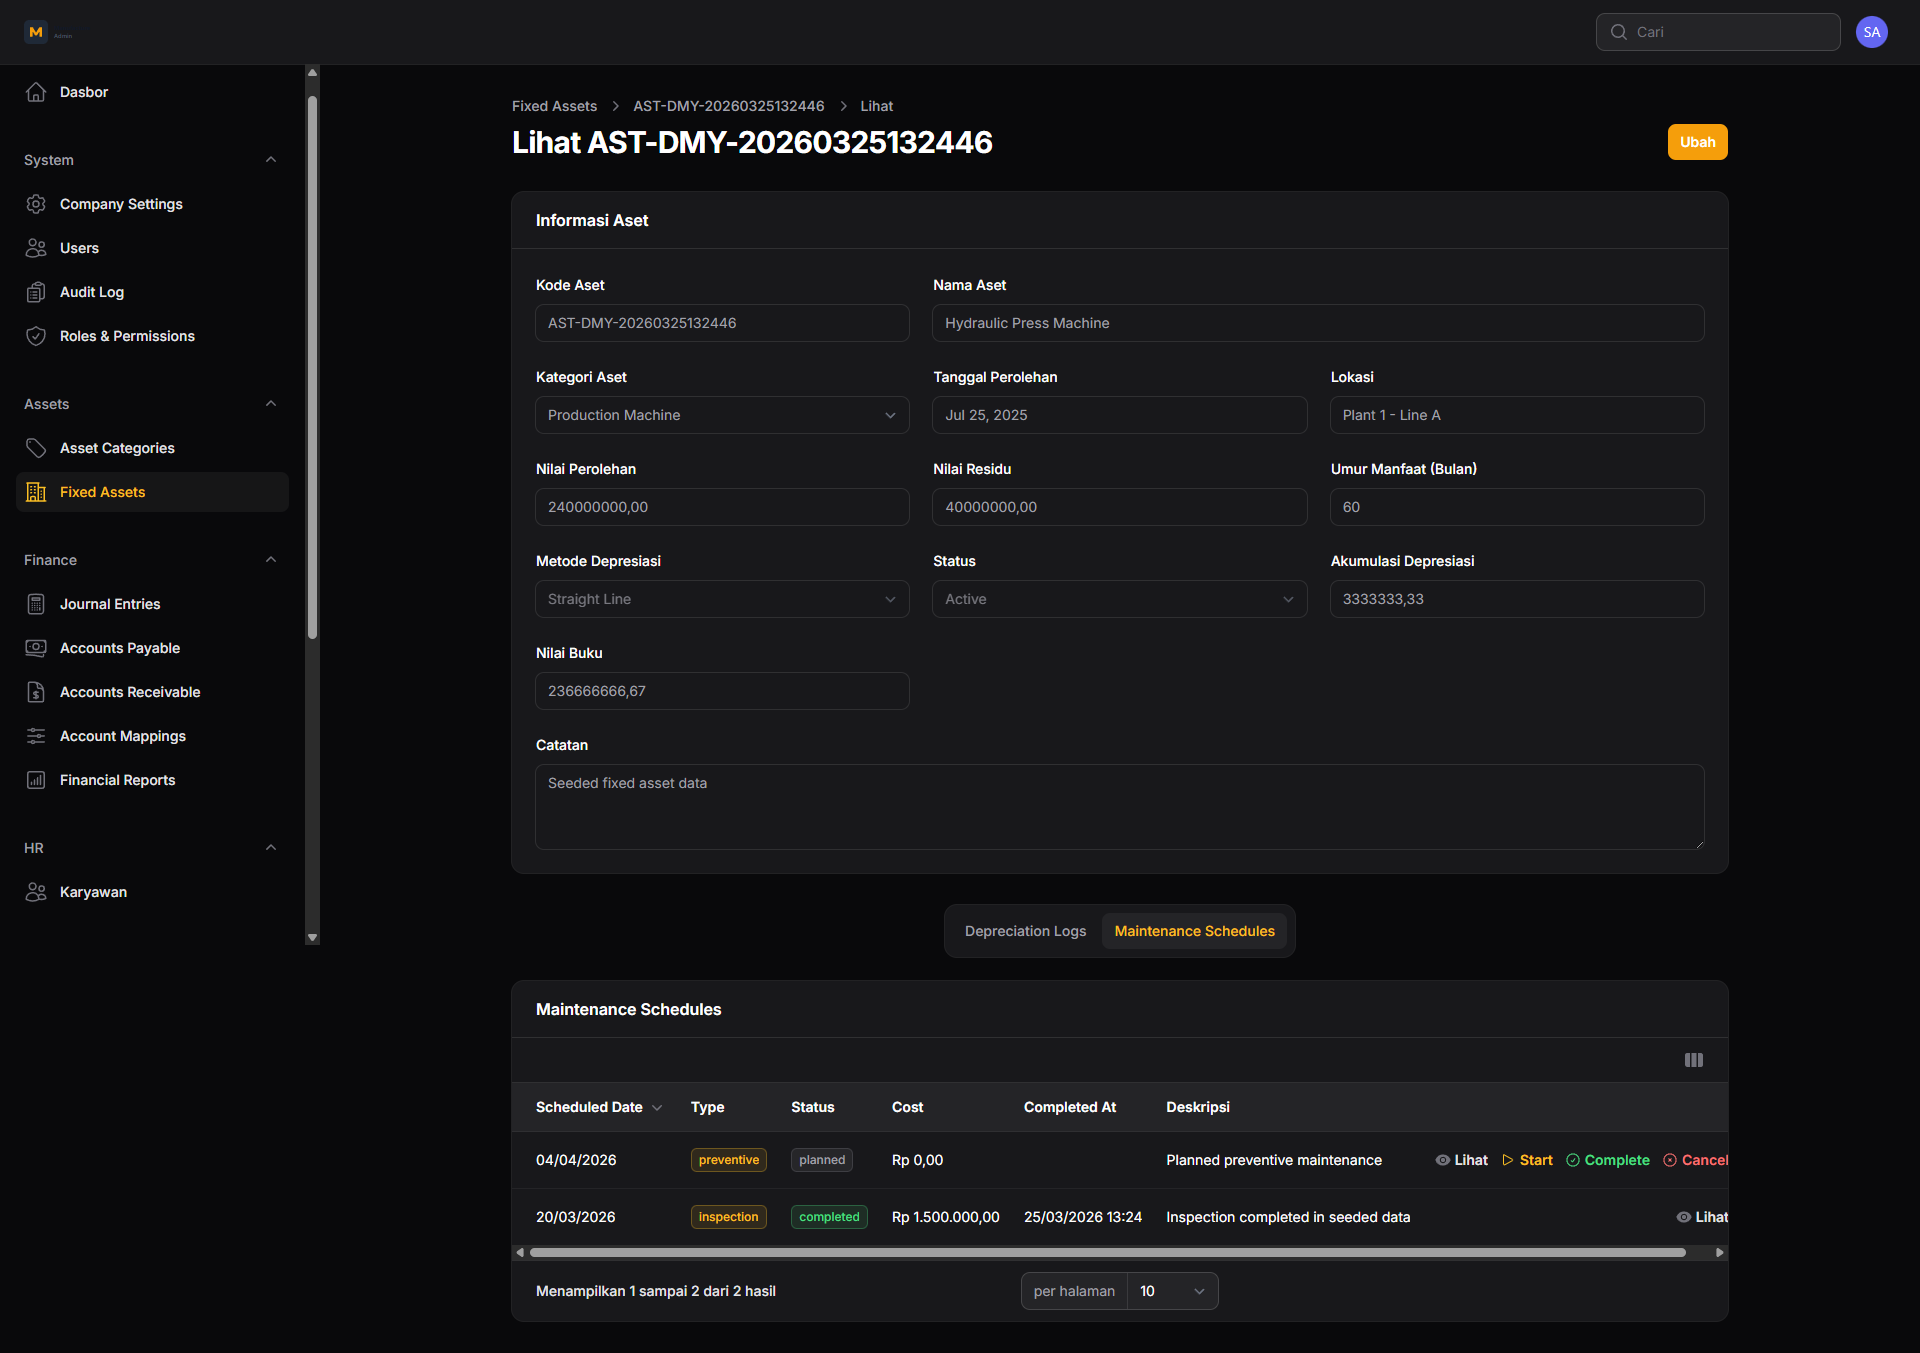Screen dimensions: 1920x1353
Task: Click Start action for planned maintenance
Action: 1527,1160
